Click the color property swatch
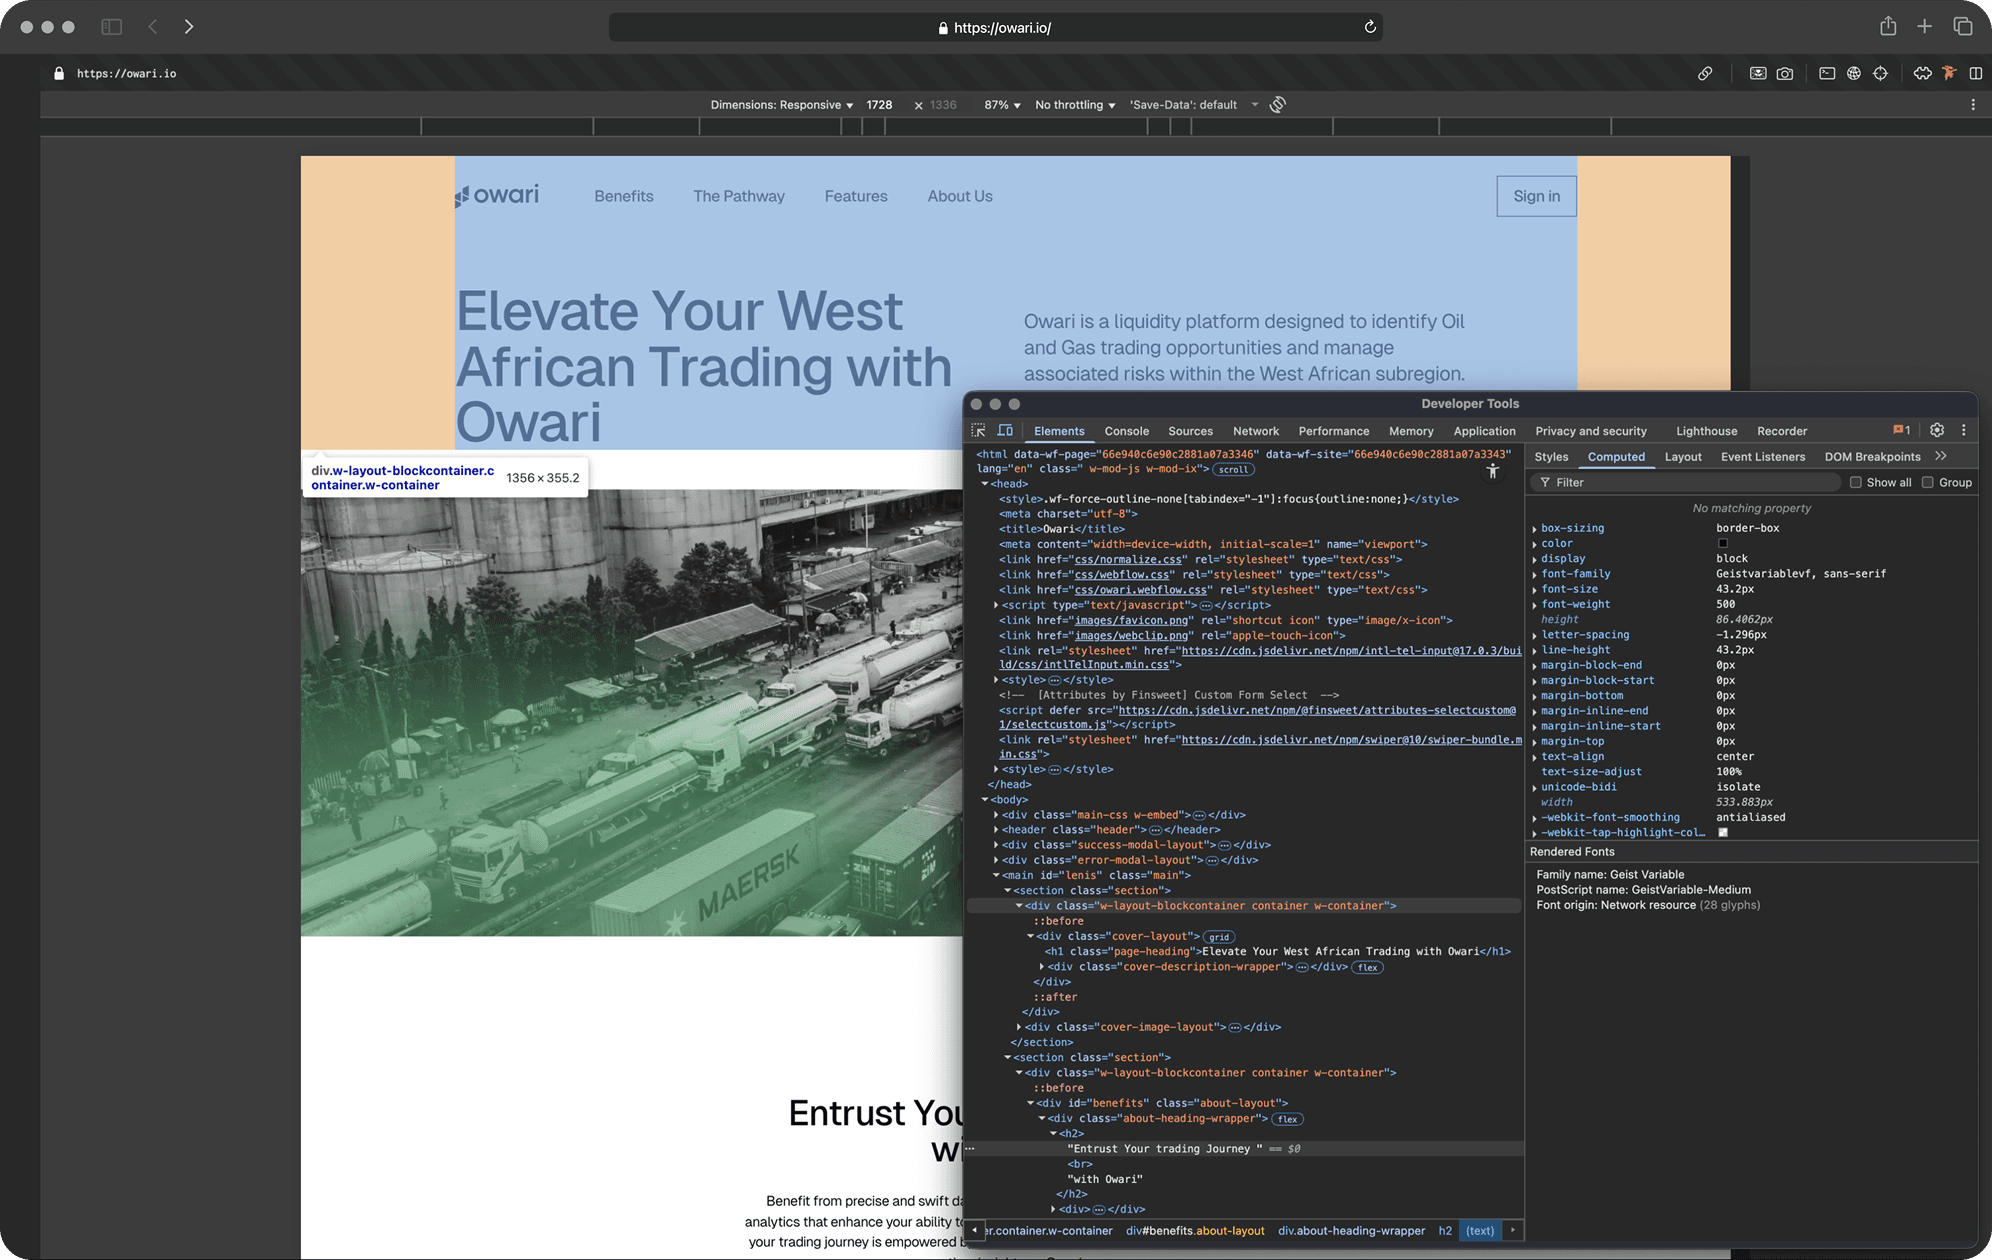 tap(1723, 544)
